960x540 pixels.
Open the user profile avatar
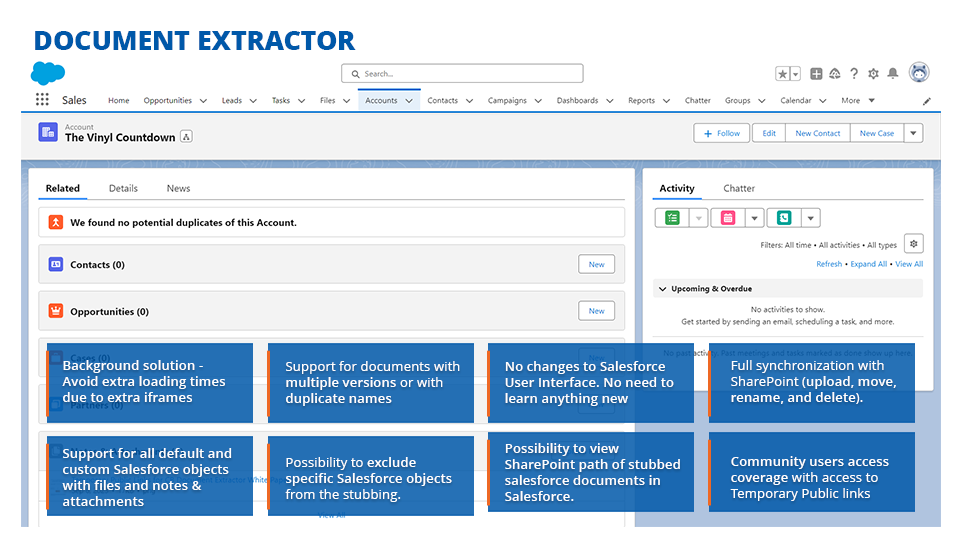(919, 73)
